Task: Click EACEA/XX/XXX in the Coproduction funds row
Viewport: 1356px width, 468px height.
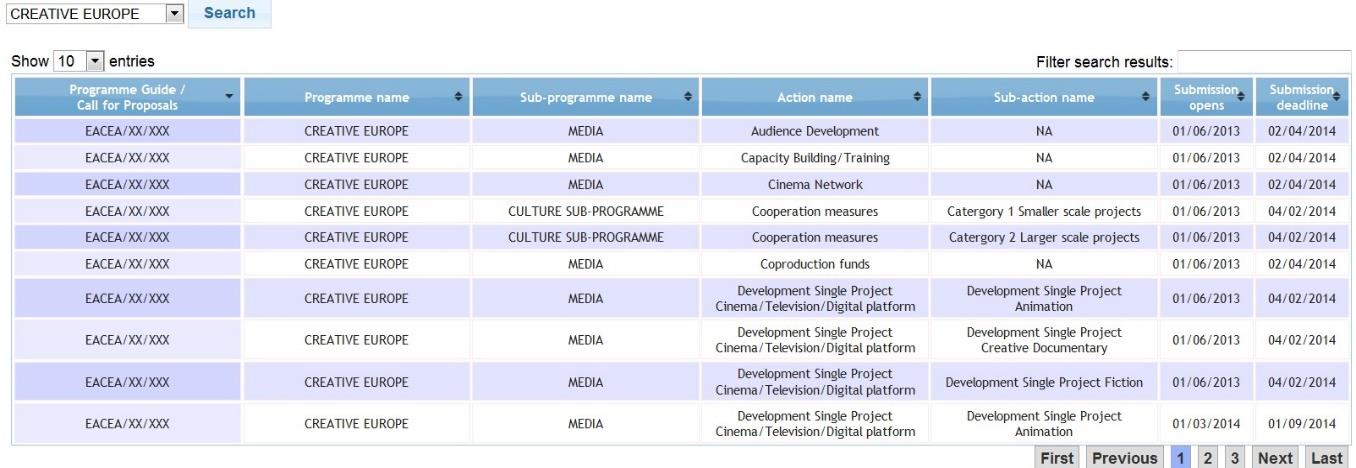Action: point(127,264)
